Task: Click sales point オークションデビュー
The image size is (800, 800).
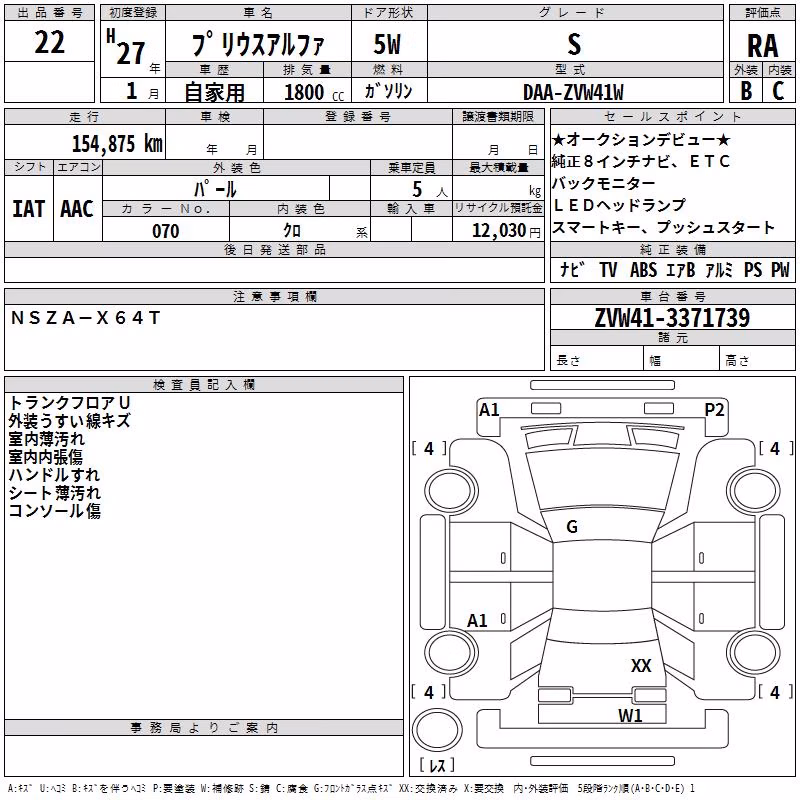Action: pyautogui.click(x=641, y=139)
